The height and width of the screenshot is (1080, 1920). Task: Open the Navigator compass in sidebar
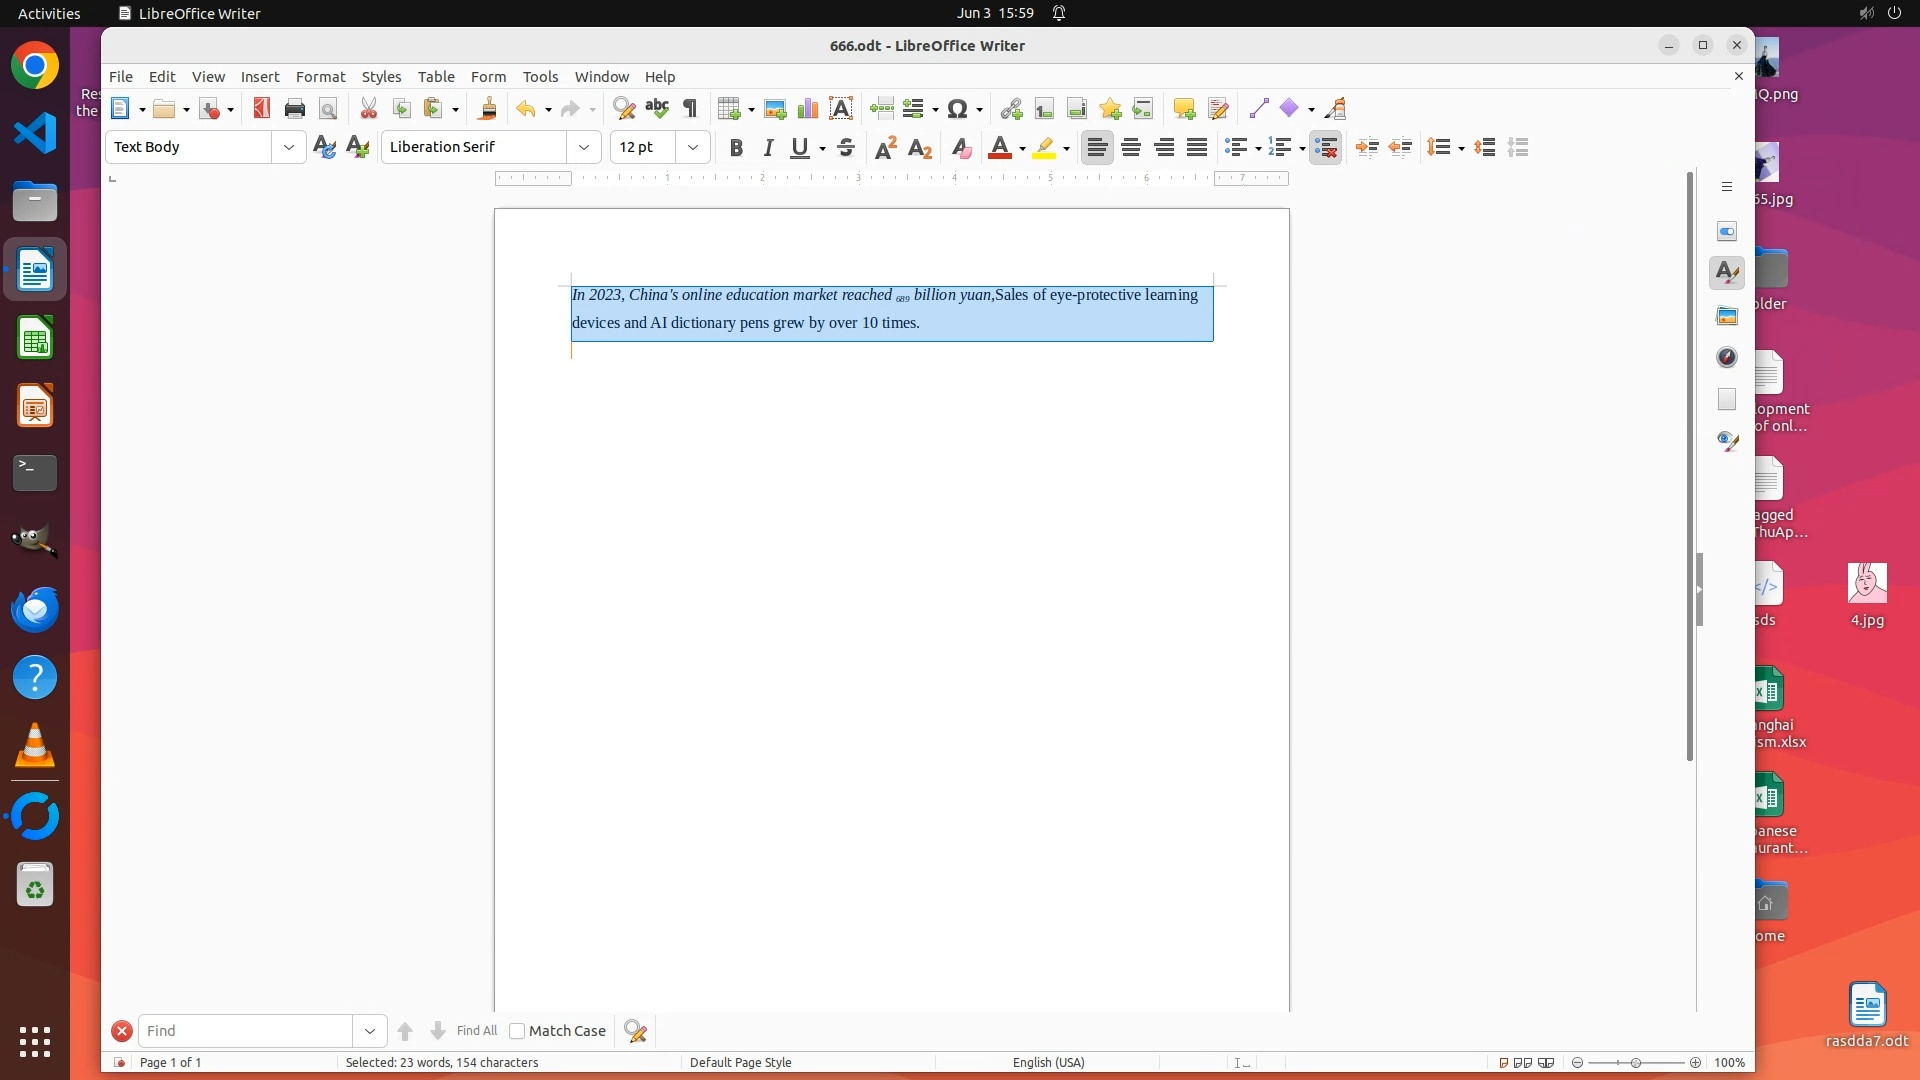[x=1727, y=358]
